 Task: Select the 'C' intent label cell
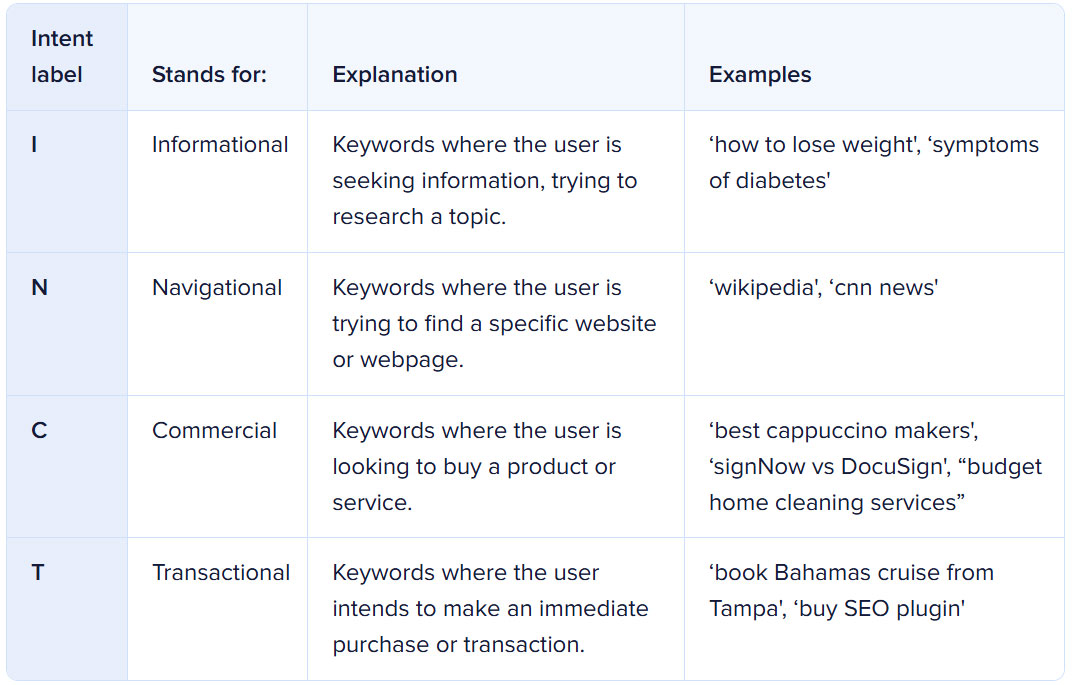[x=67, y=466]
